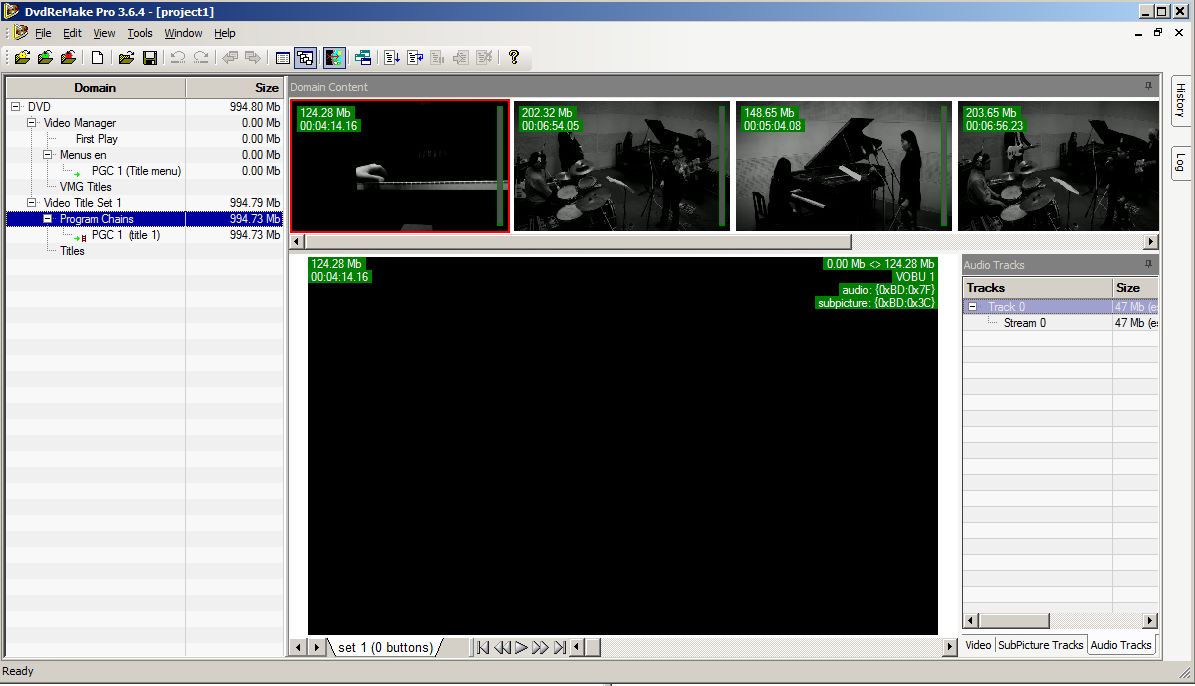The height and width of the screenshot is (686, 1195).
Task: Select 'PGC 1 (title 1)' tree item
Action: click(126, 235)
